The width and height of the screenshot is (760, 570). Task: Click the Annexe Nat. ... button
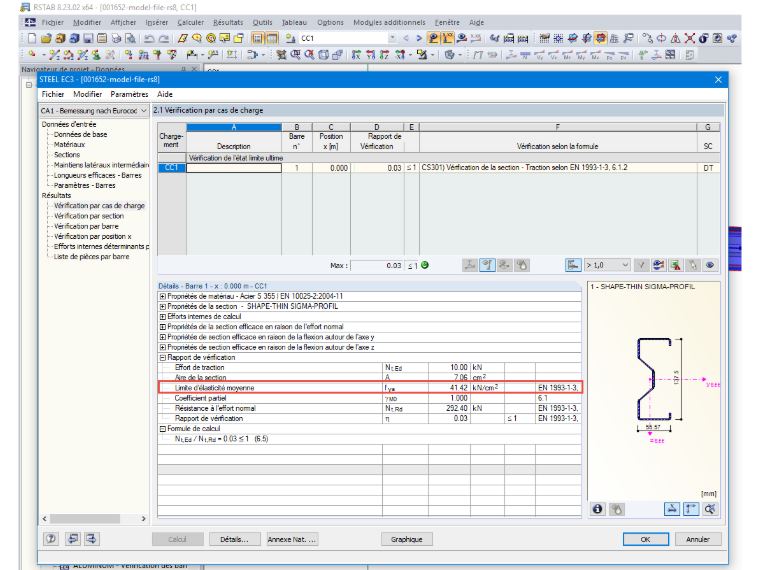tap(293, 539)
